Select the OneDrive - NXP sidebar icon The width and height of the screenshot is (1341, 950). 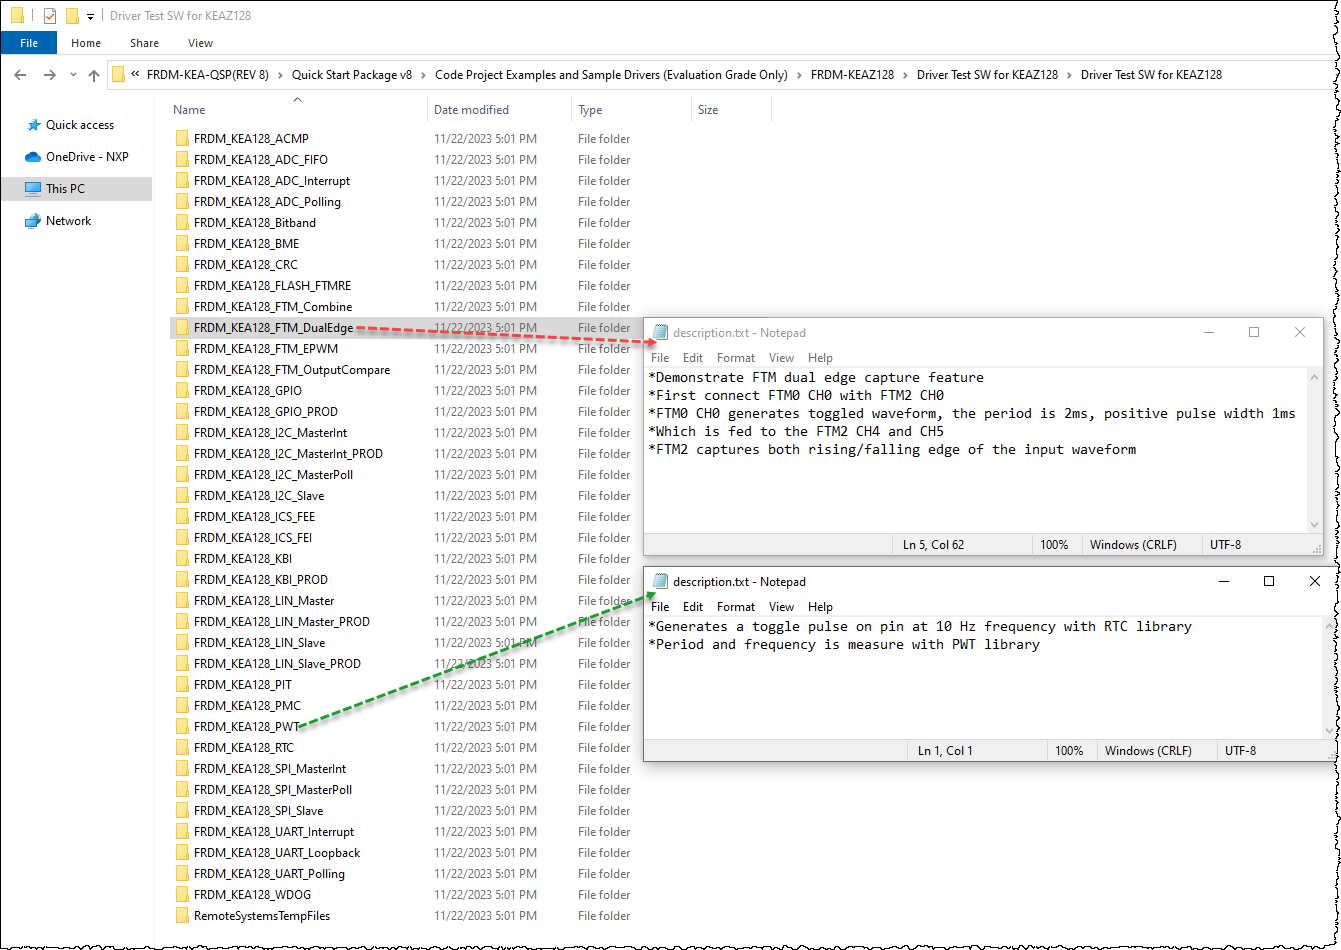click(33, 156)
